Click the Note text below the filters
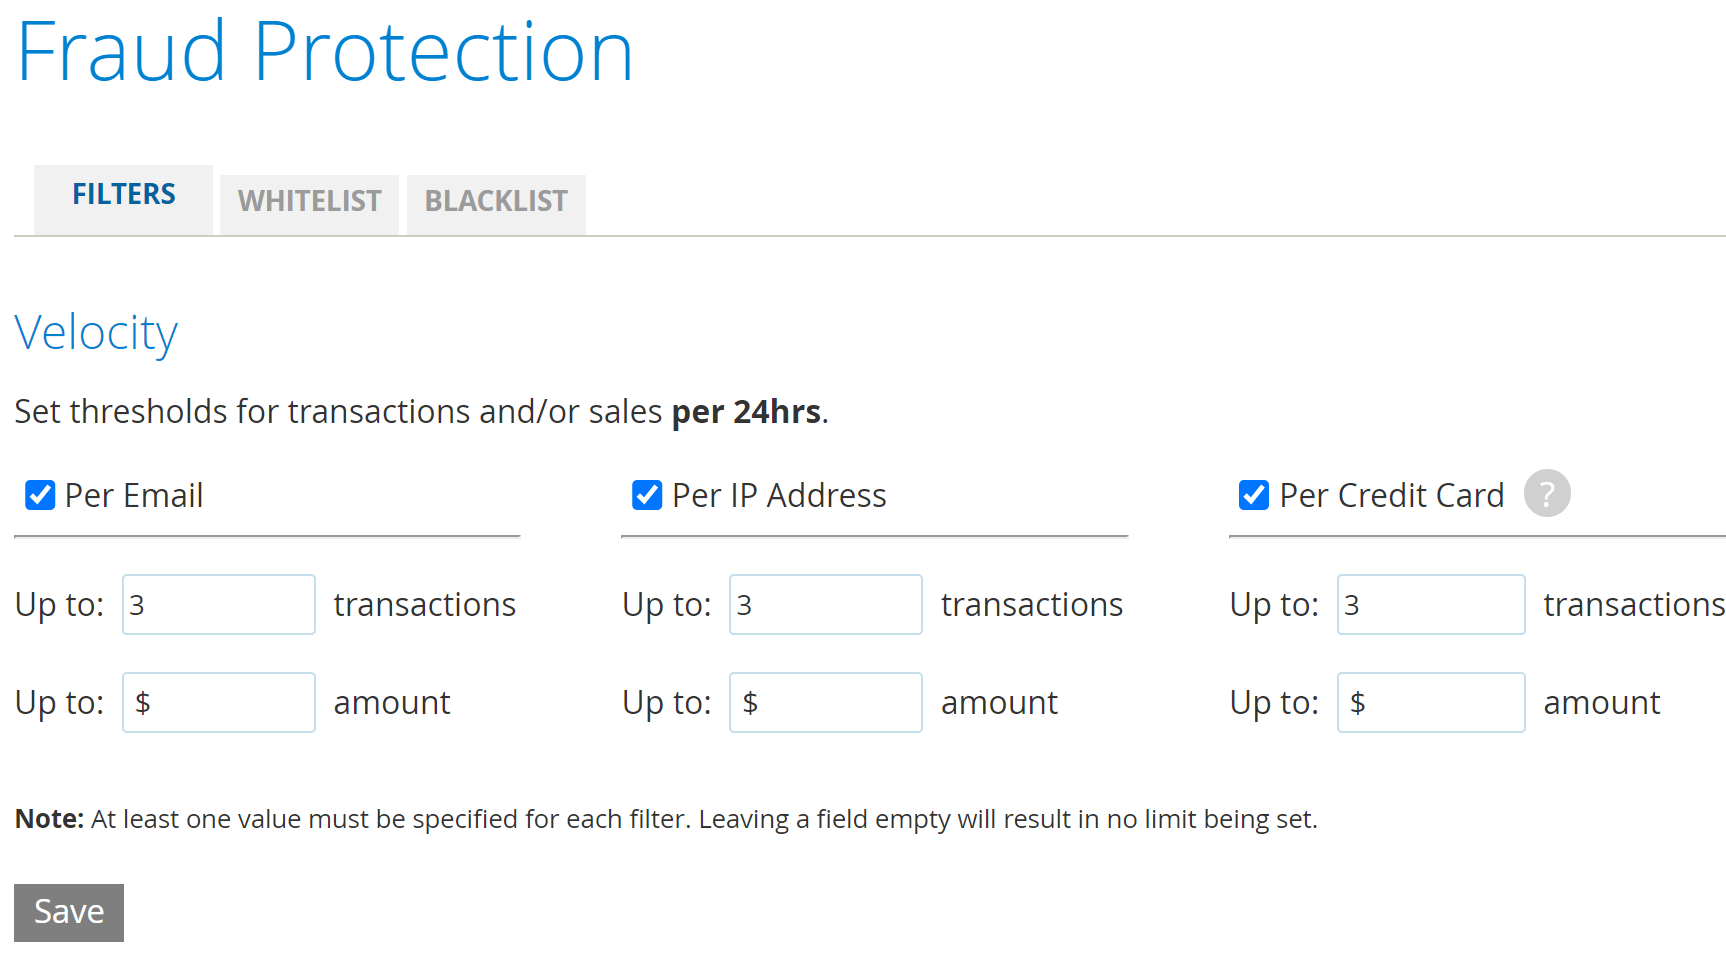 pos(666,819)
